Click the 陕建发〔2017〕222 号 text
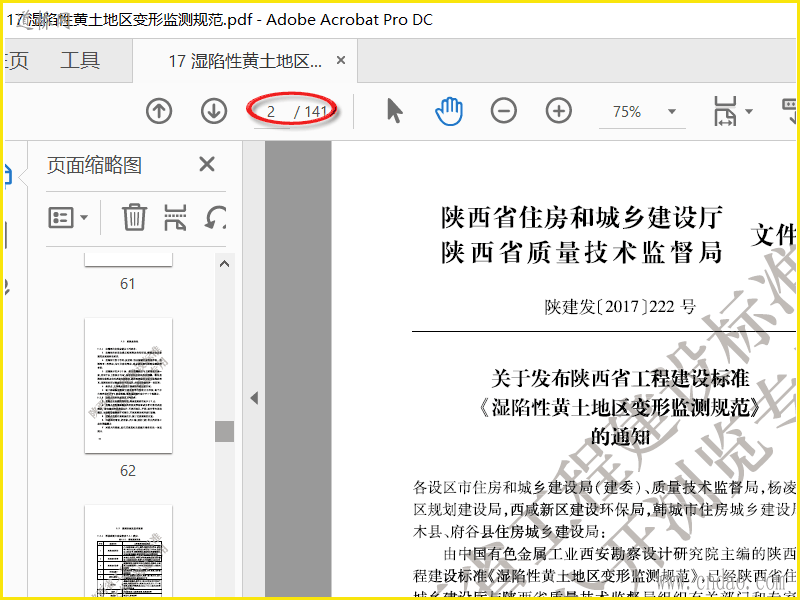This screenshot has width=800, height=600. pos(619,307)
